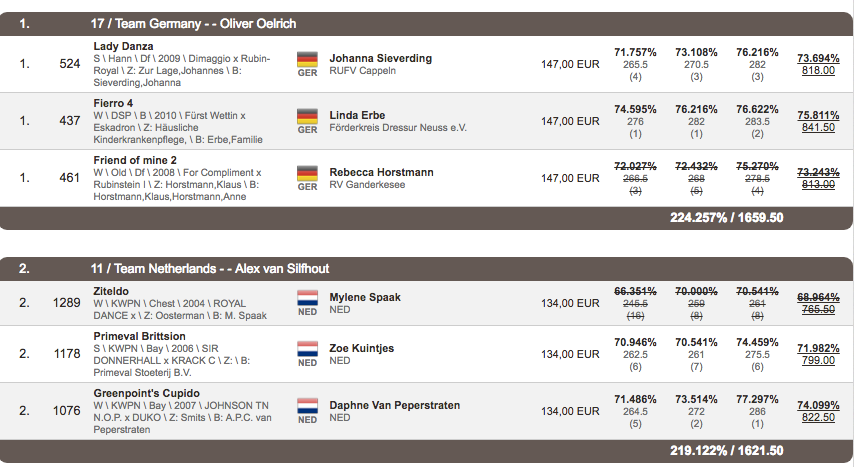Click the Team Germany header bar
The image size is (854, 467).
point(426,24)
